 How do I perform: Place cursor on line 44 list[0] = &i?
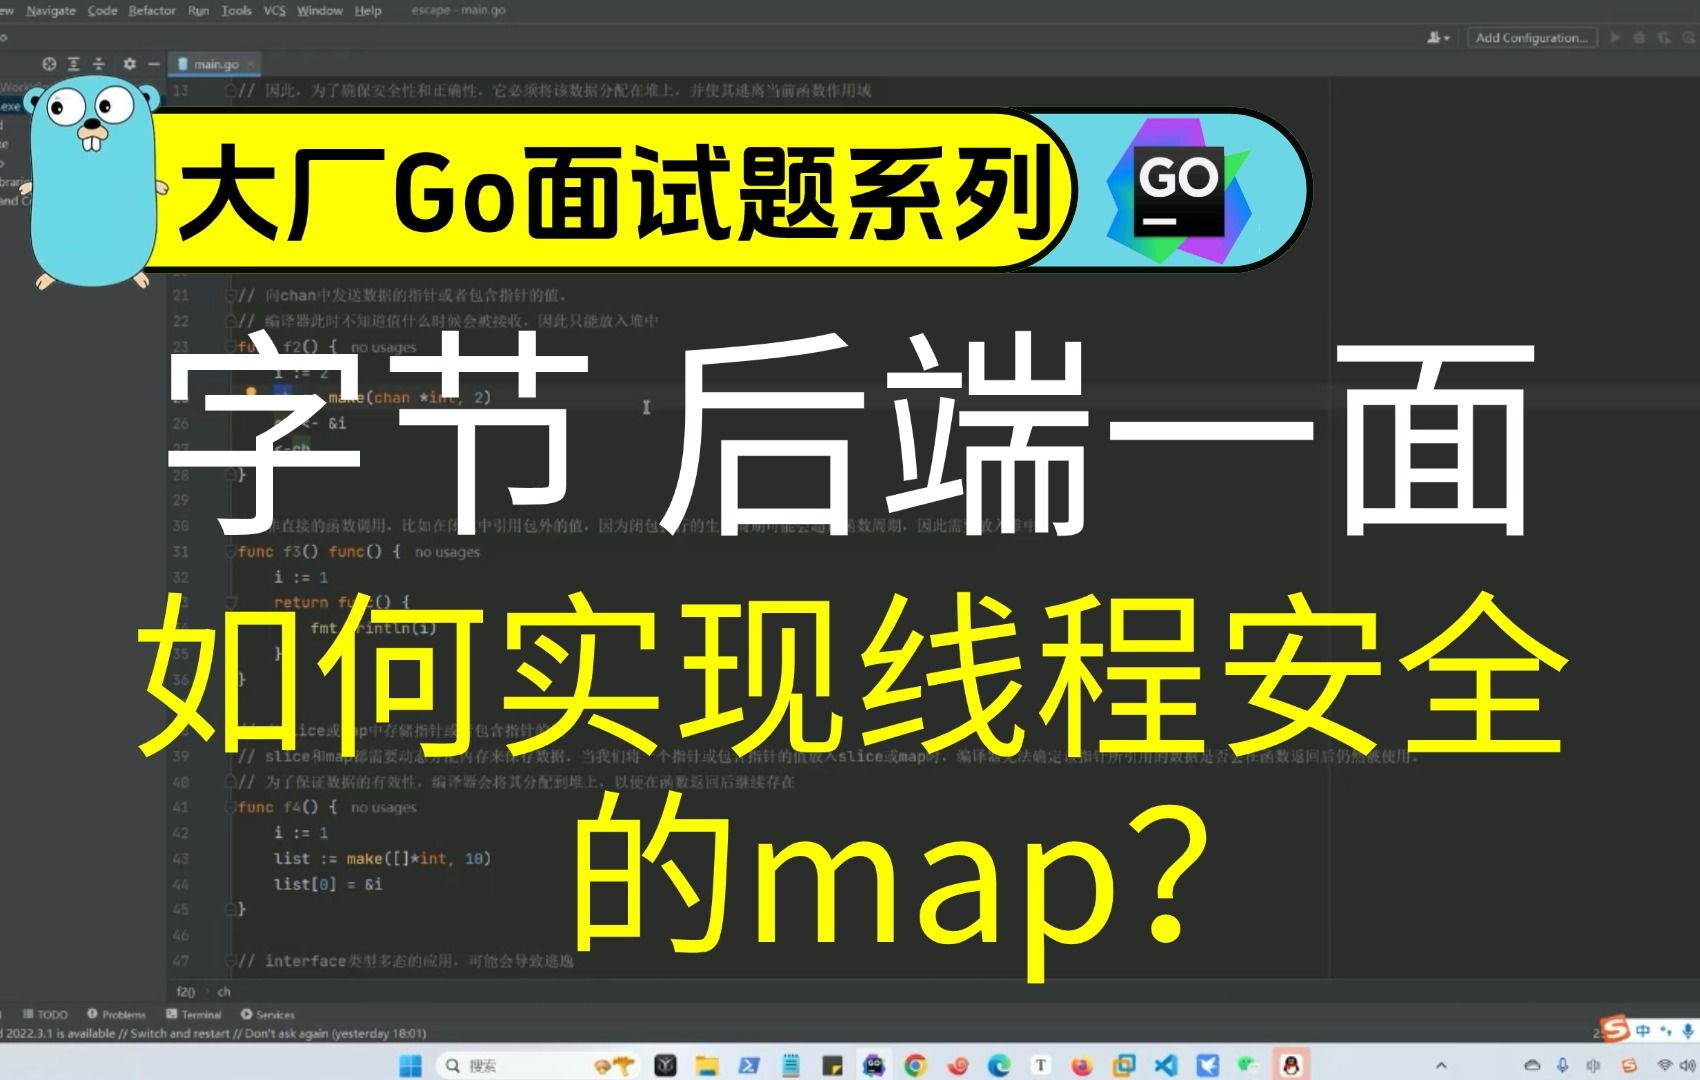pyautogui.click(x=328, y=884)
